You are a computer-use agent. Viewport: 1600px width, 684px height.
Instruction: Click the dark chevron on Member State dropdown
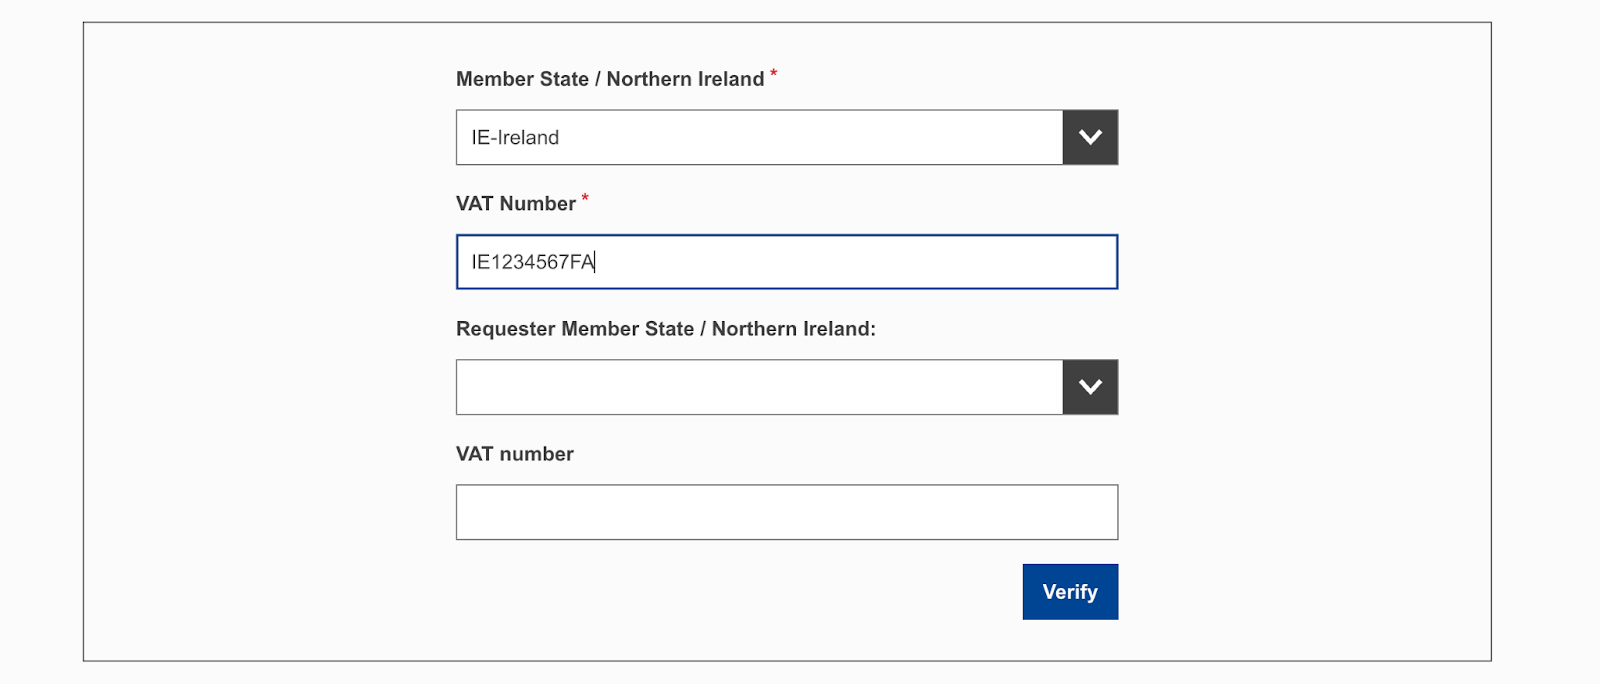click(x=1089, y=137)
